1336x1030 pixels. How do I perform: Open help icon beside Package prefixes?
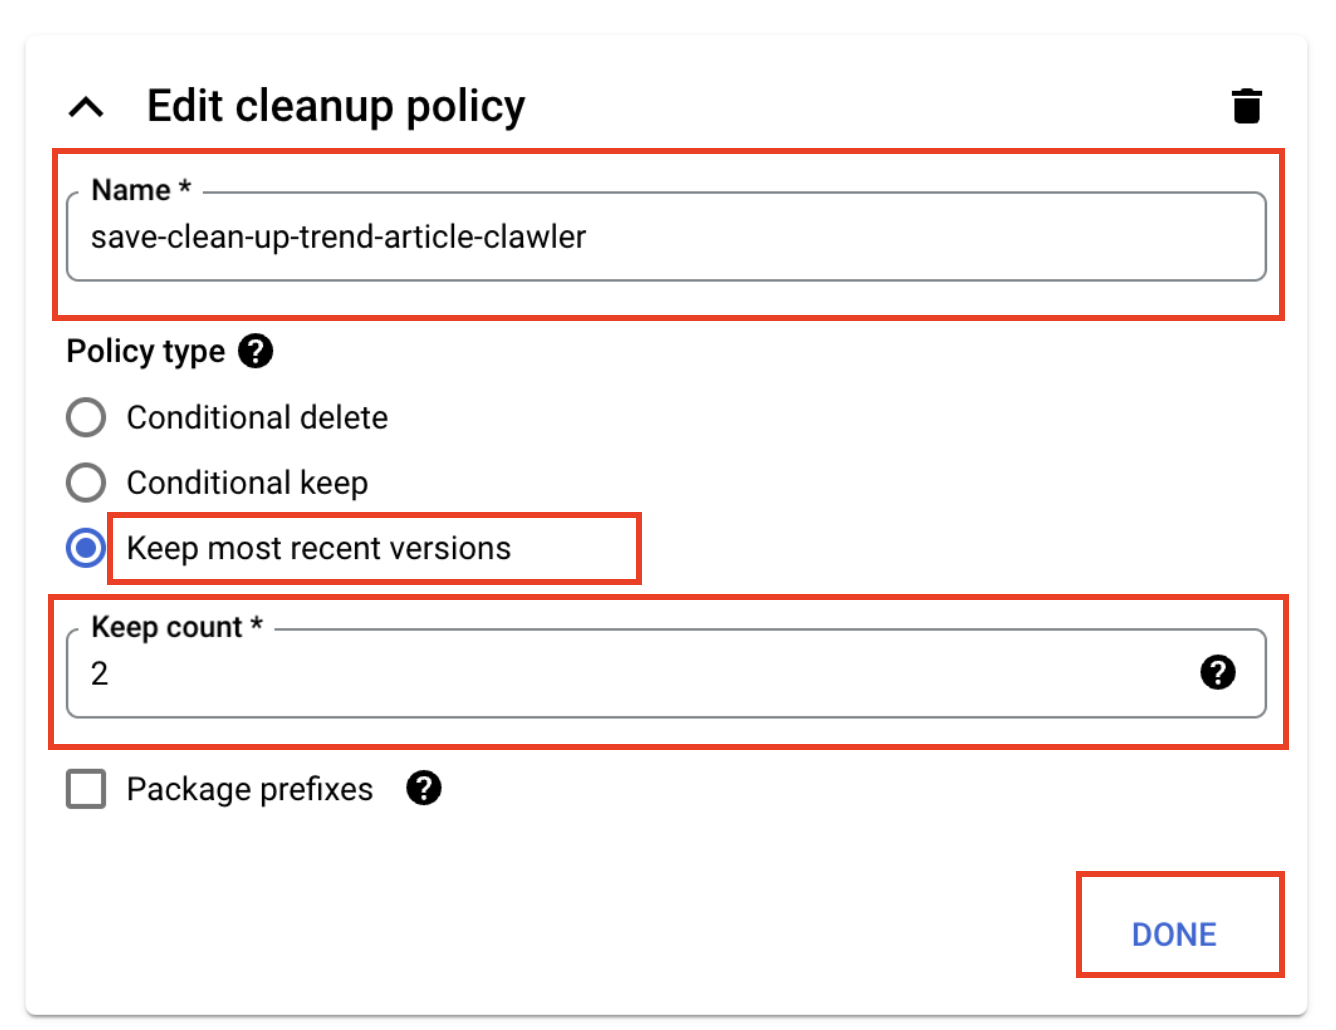(x=424, y=789)
